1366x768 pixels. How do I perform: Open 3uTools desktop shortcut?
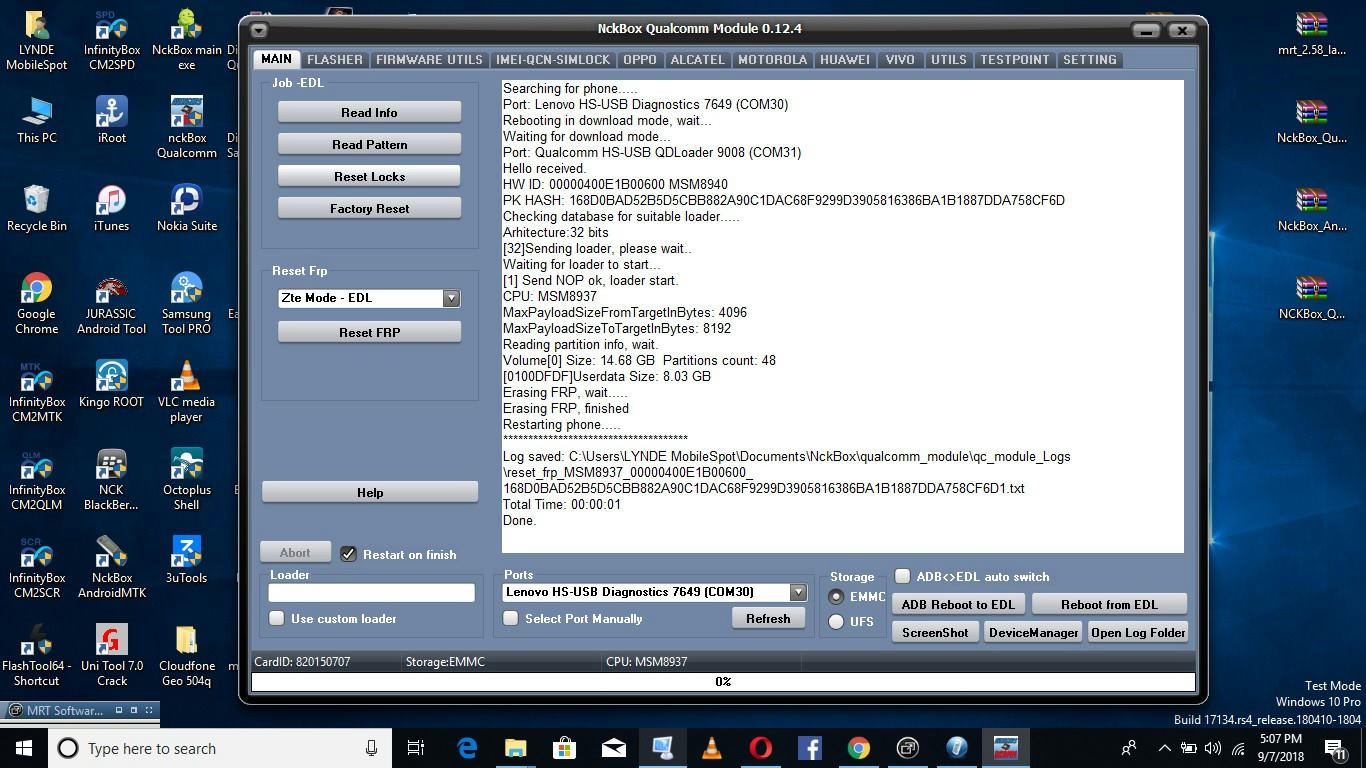[x=187, y=560]
